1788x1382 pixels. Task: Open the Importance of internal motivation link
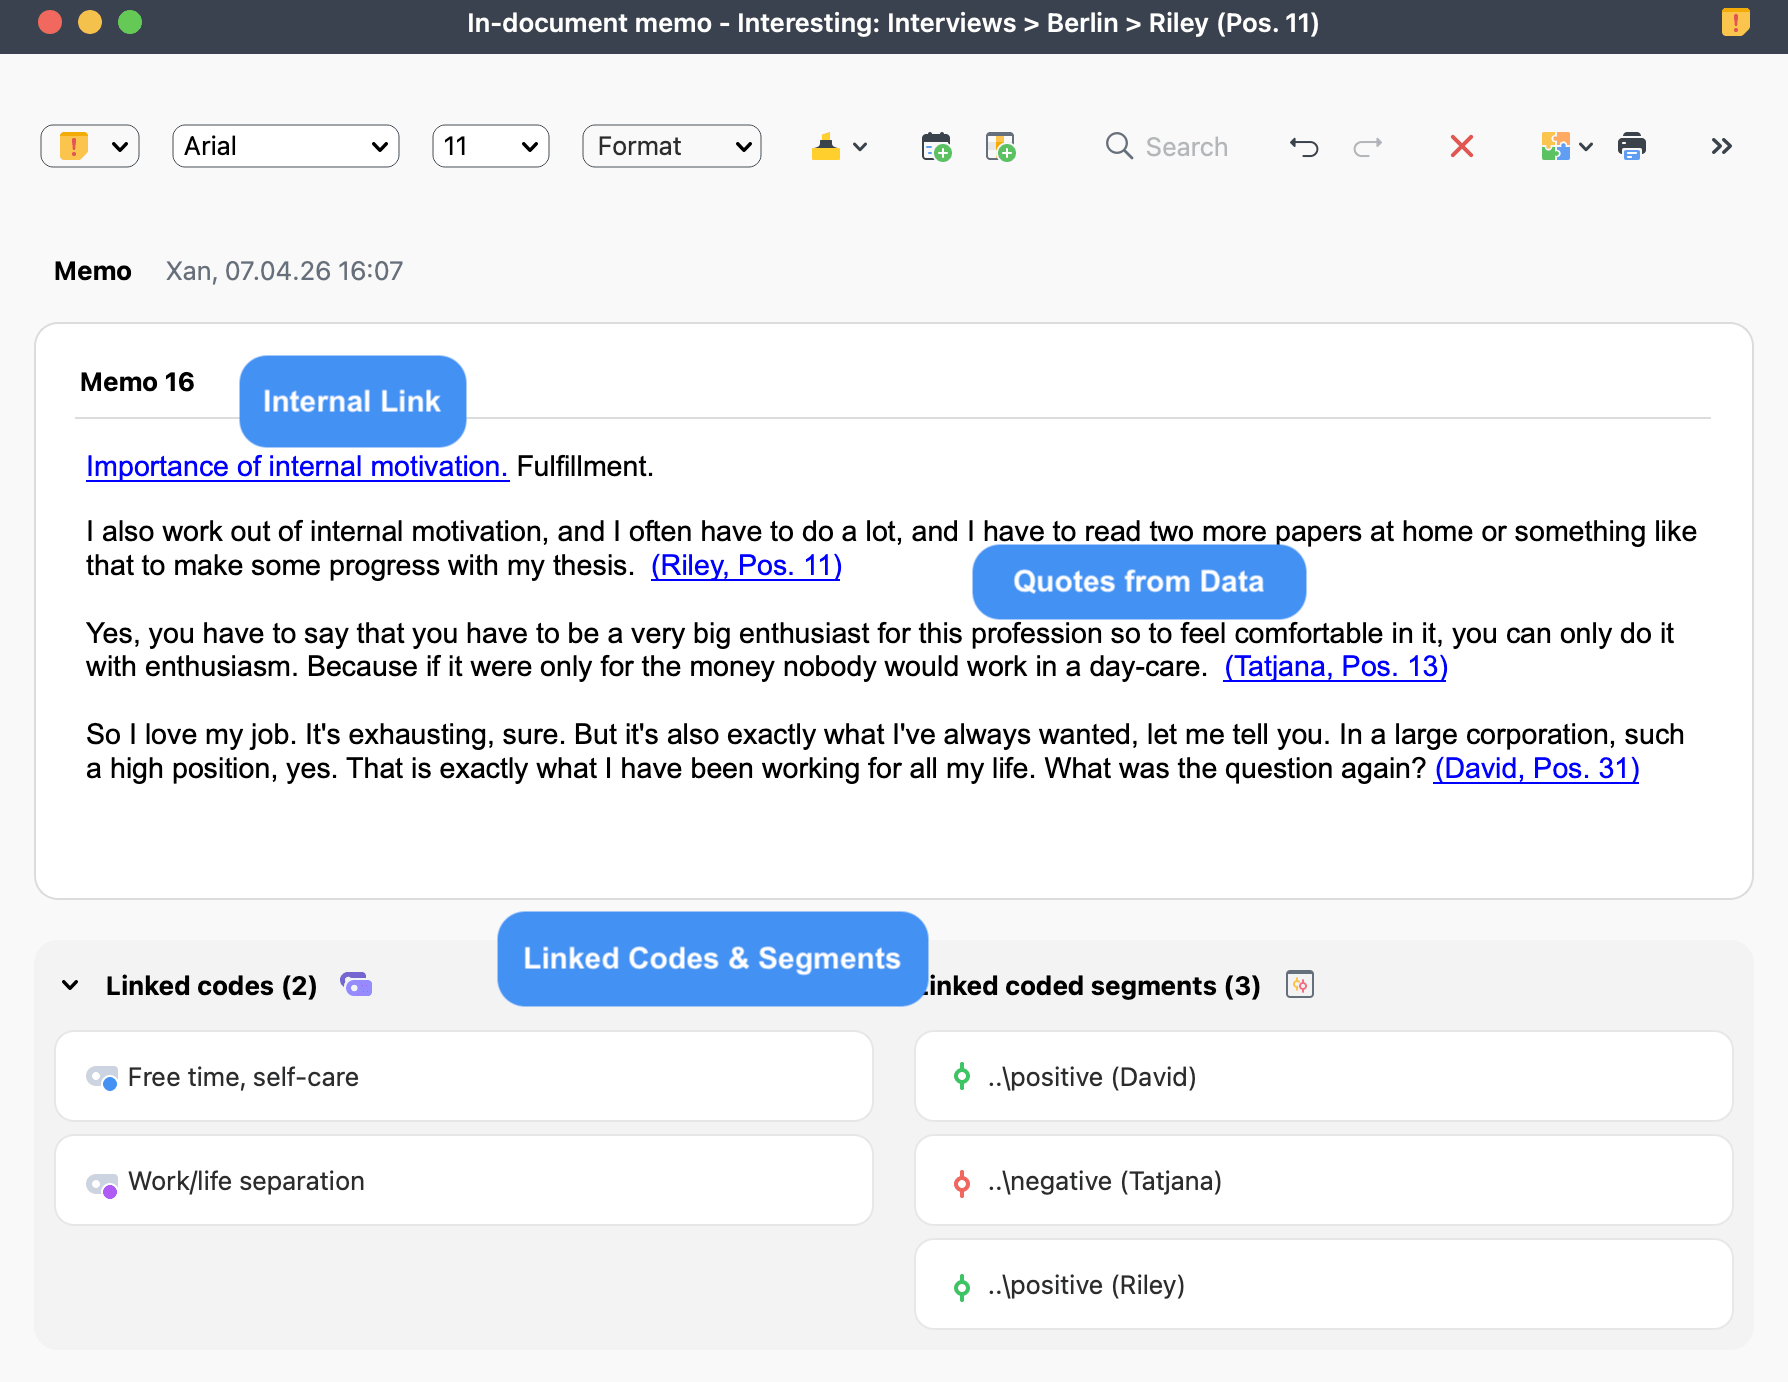(297, 466)
